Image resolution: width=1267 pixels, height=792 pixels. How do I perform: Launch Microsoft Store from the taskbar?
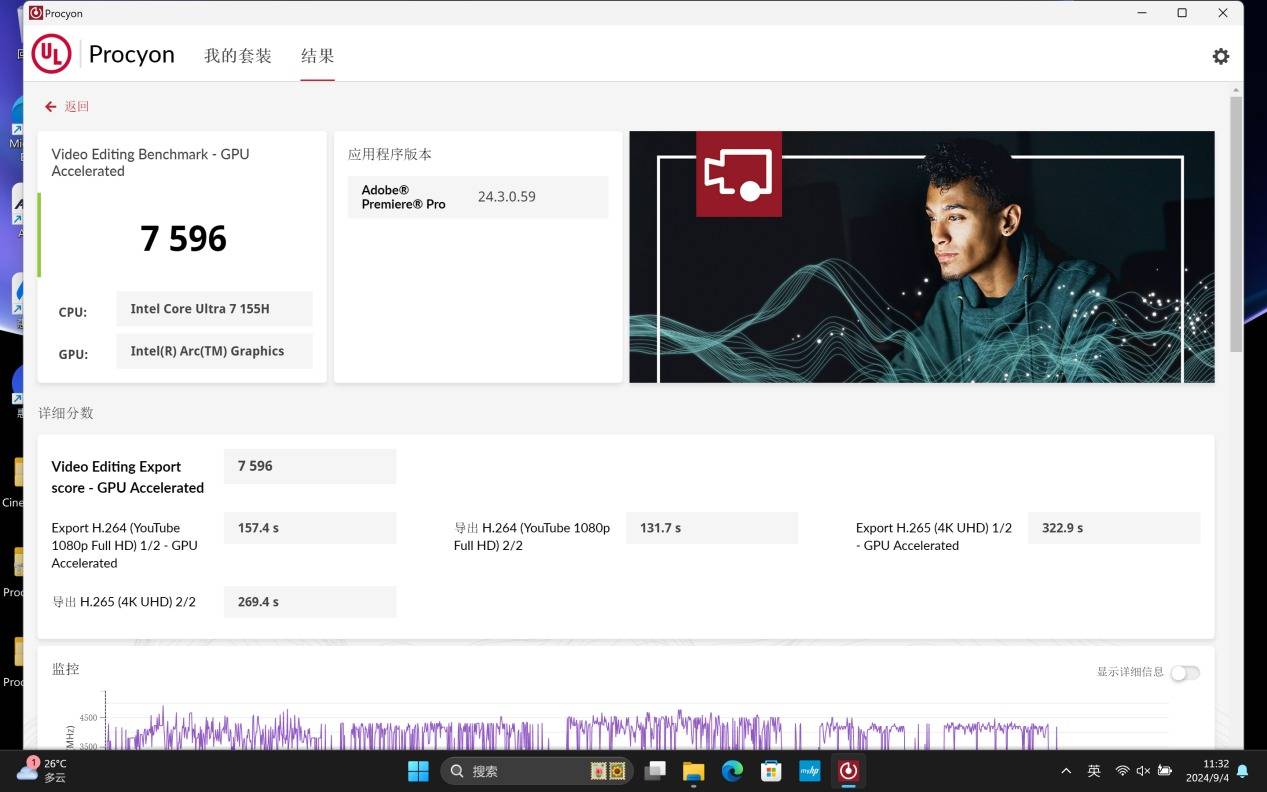pyautogui.click(x=771, y=771)
